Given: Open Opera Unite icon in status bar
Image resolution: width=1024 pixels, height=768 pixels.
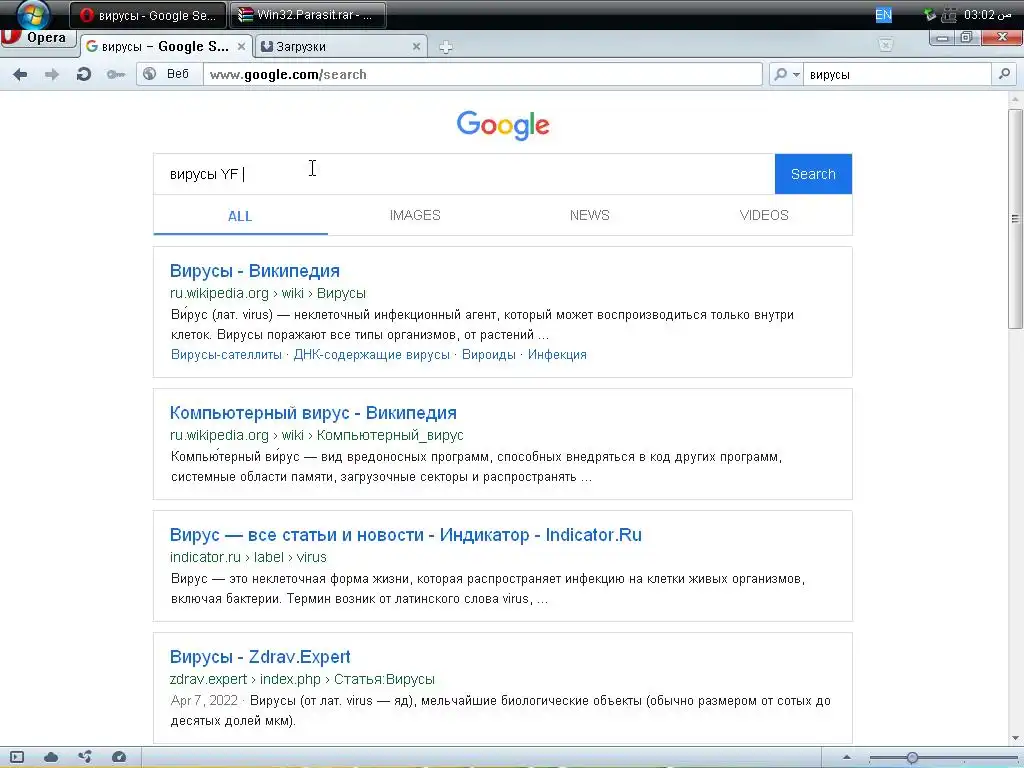Looking at the screenshot, I should tap(85, 757).
